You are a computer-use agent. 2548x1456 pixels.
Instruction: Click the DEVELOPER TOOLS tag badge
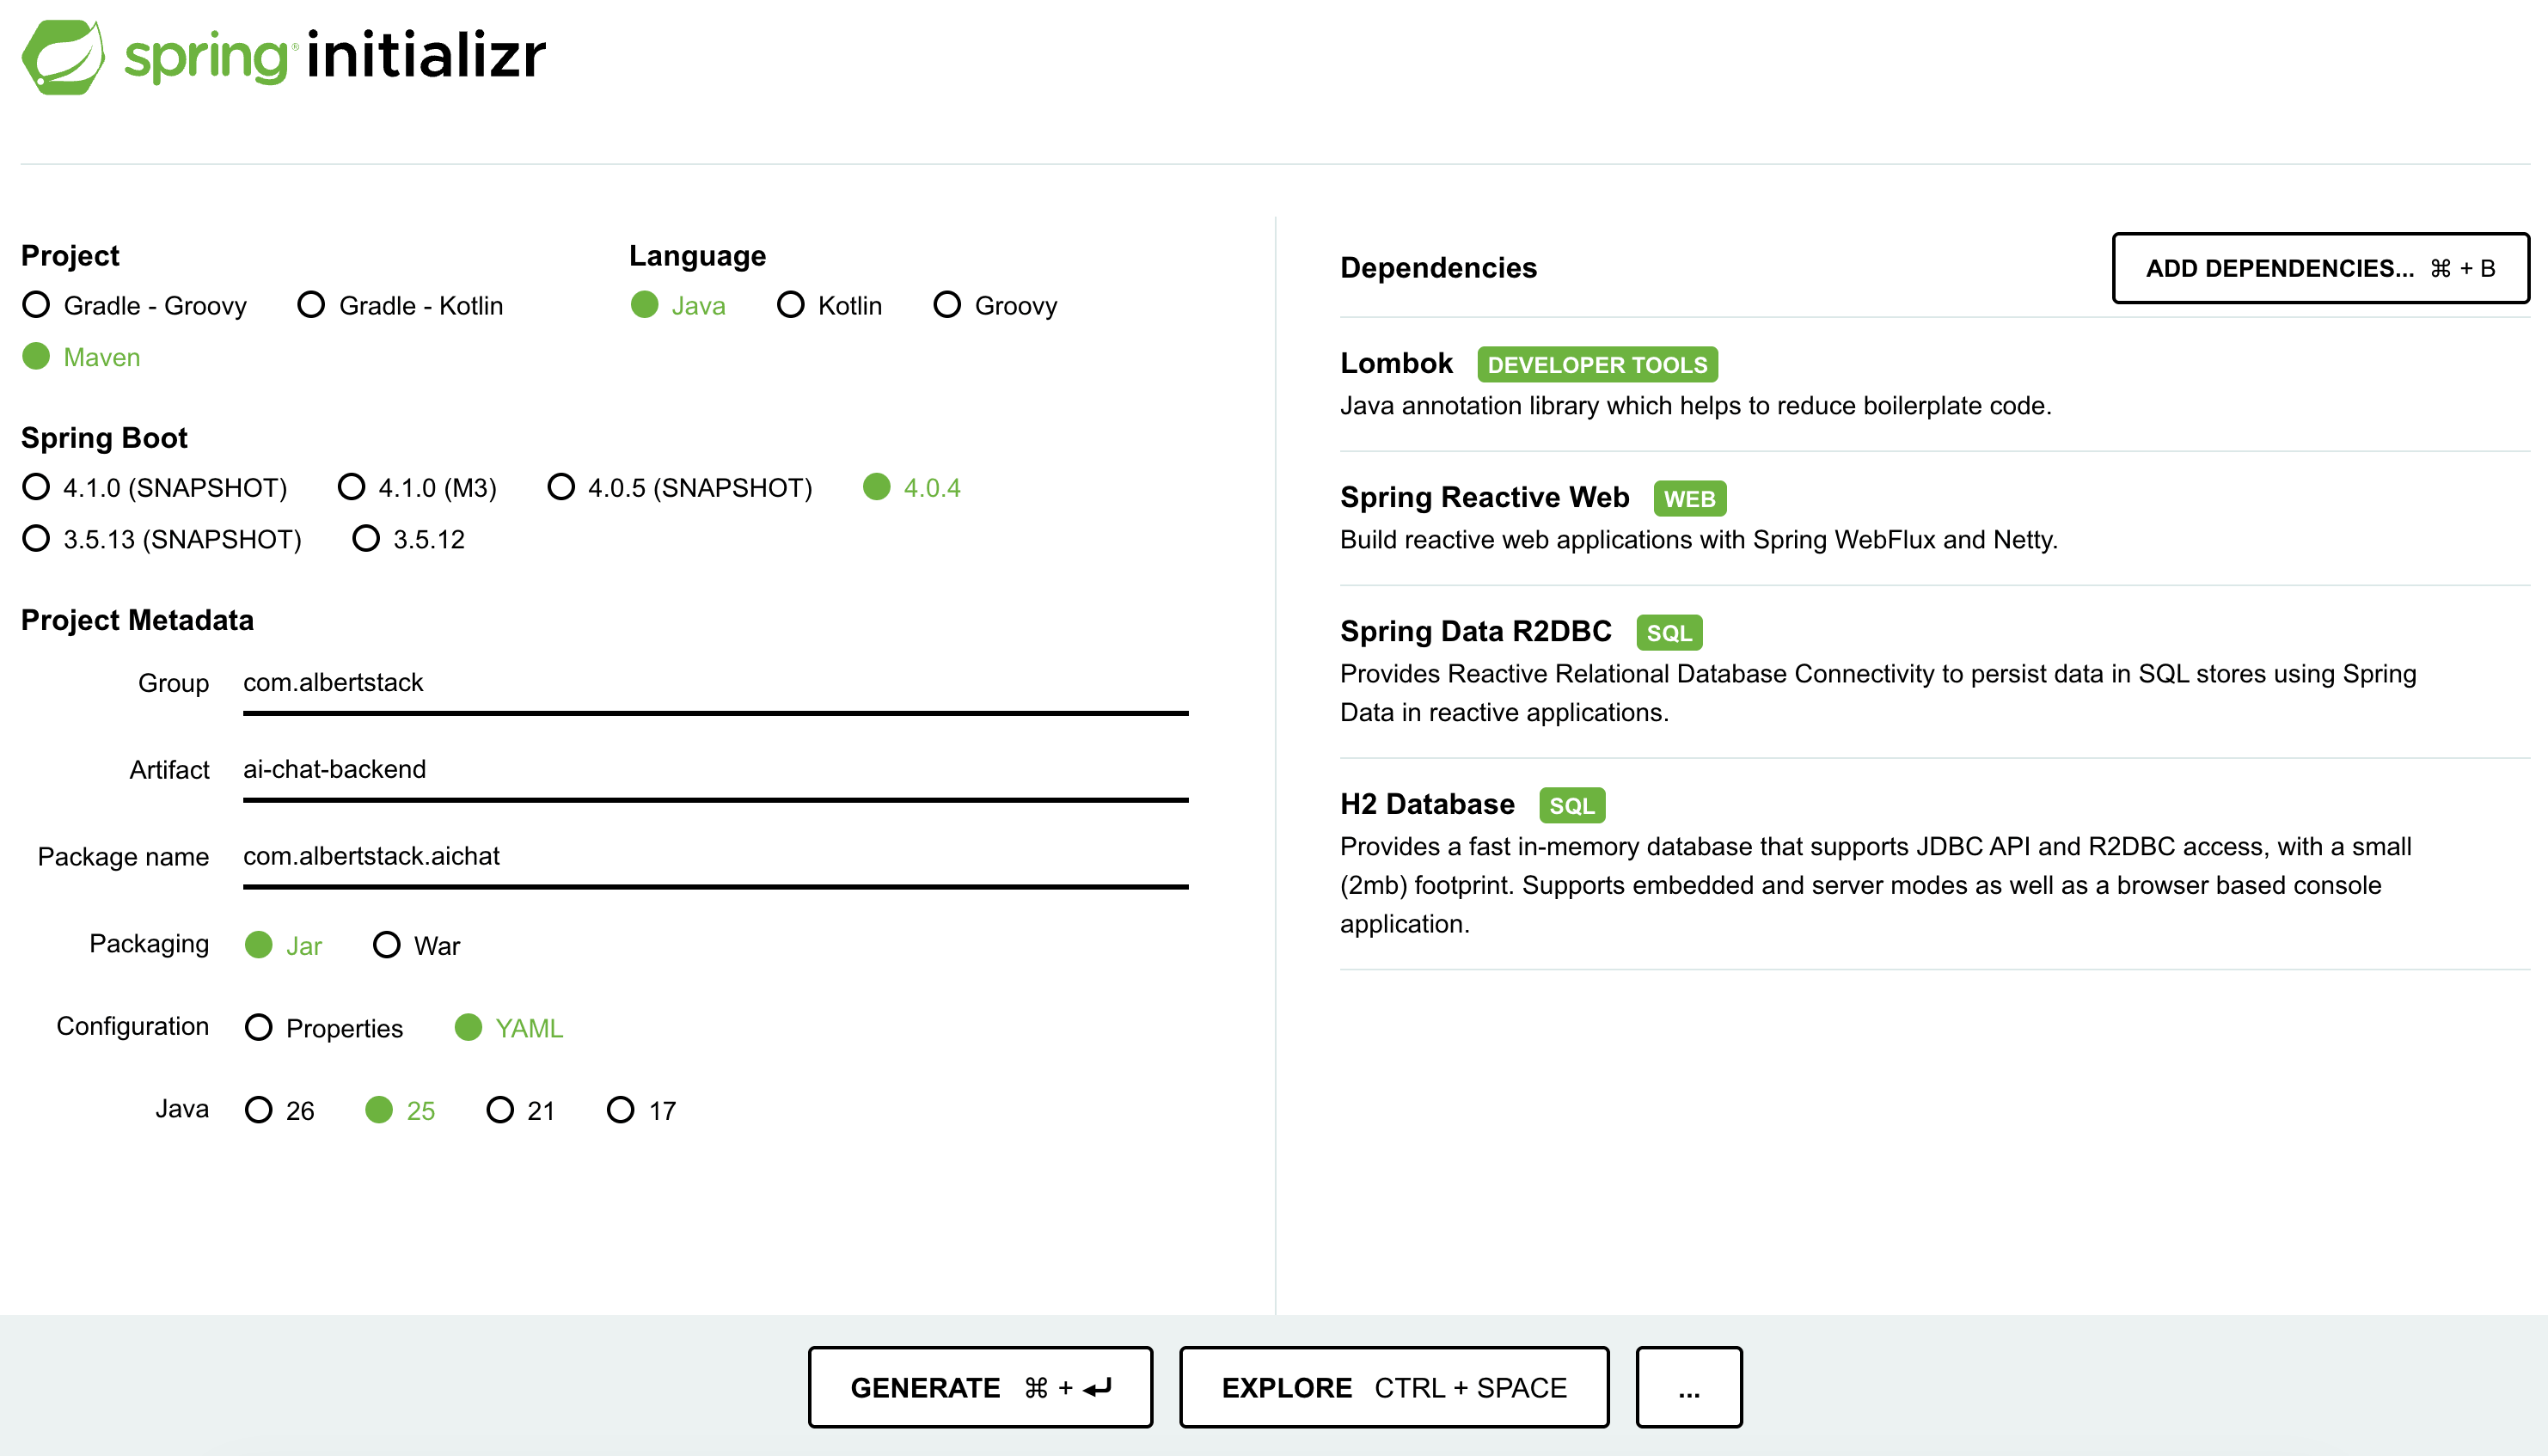1598,365
